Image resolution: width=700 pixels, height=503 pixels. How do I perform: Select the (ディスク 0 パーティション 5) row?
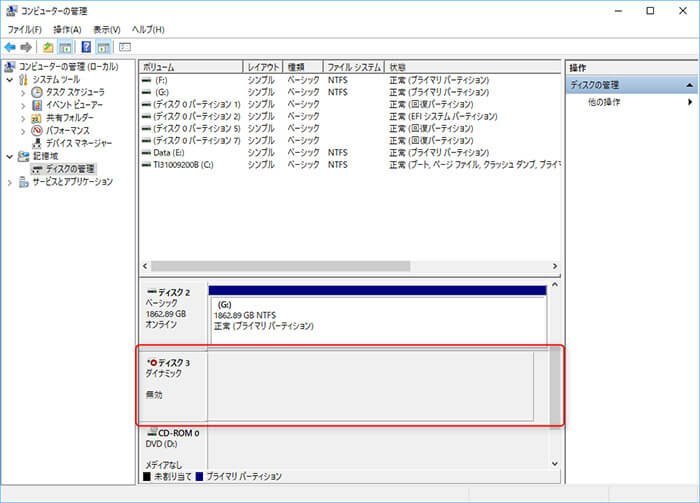pyautogui.click(x=350, y=129)
